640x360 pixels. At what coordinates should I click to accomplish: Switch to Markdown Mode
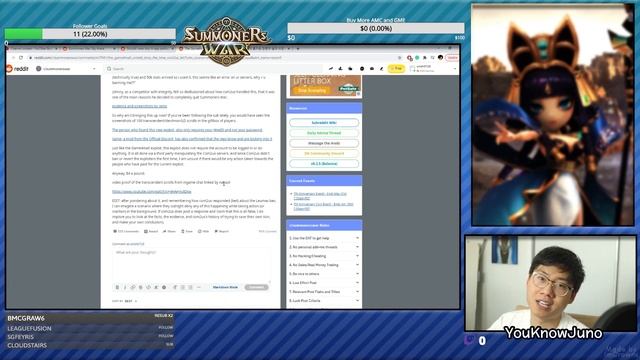(225, 287)
